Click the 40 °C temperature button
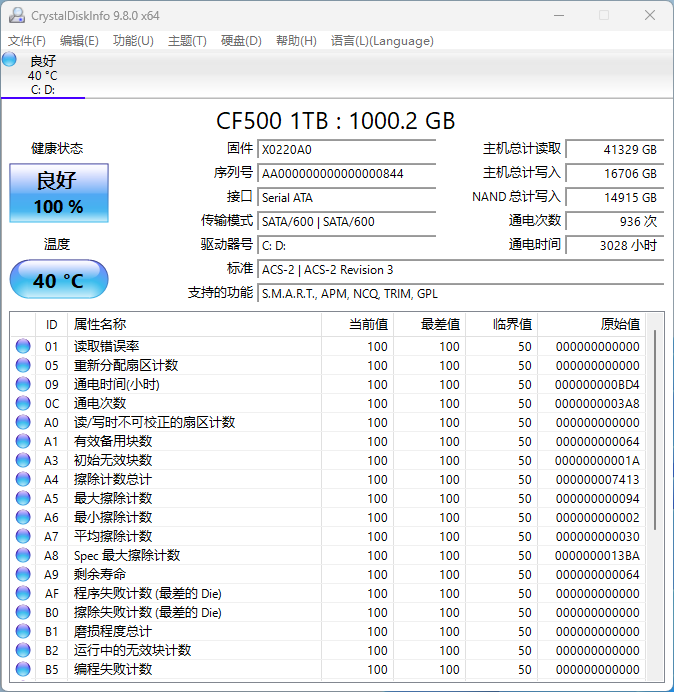The width and height of the screenshot is (674, 692). pyautogui.click(x=59, y=279)
